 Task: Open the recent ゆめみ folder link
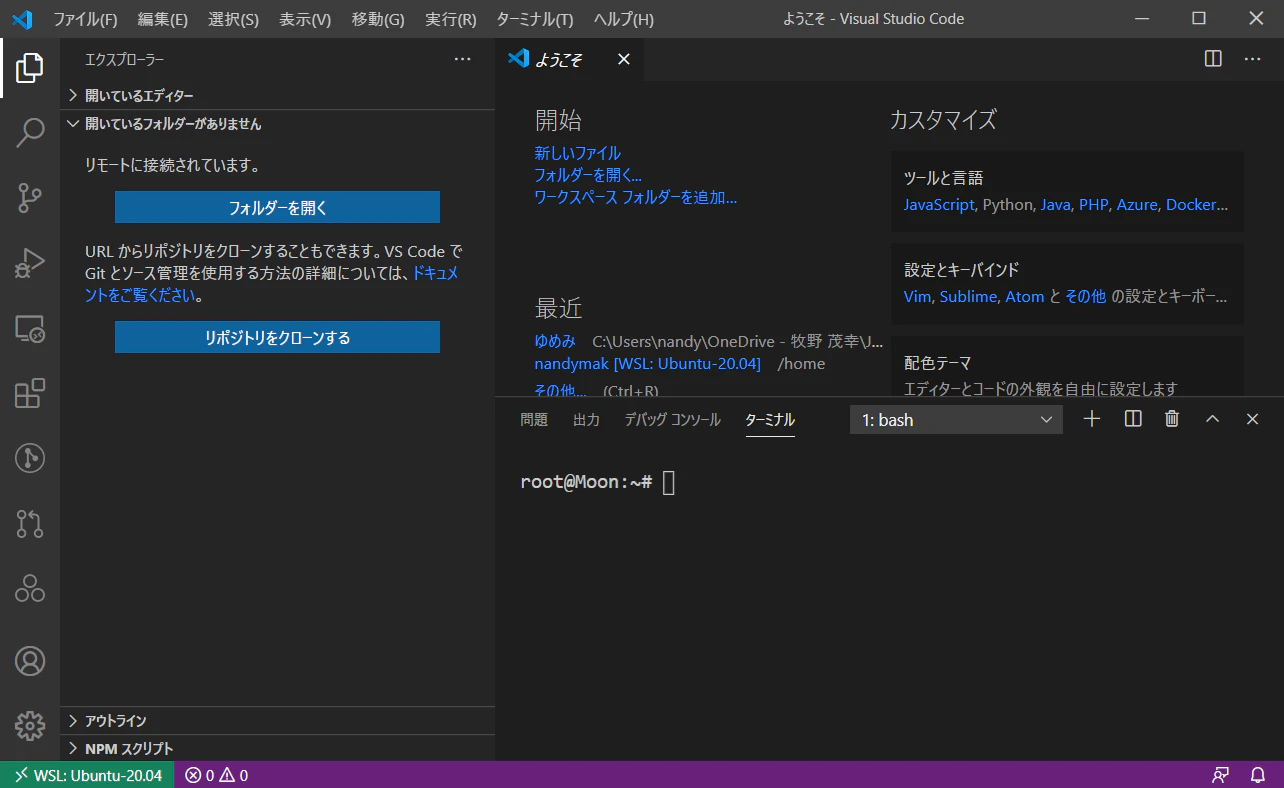pos(555,341)
